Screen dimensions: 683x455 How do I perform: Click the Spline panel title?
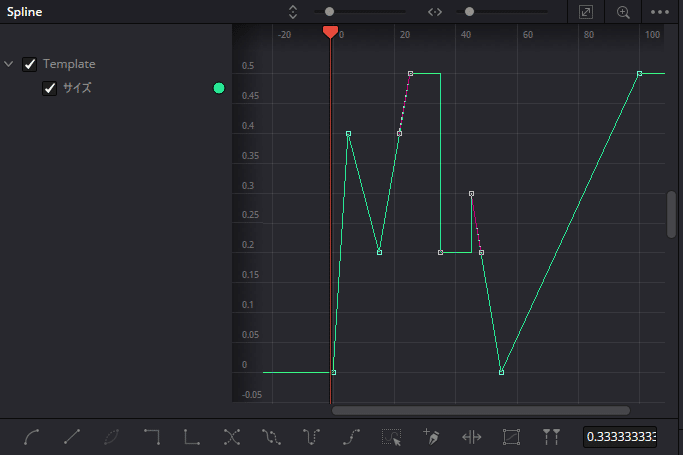24,12
